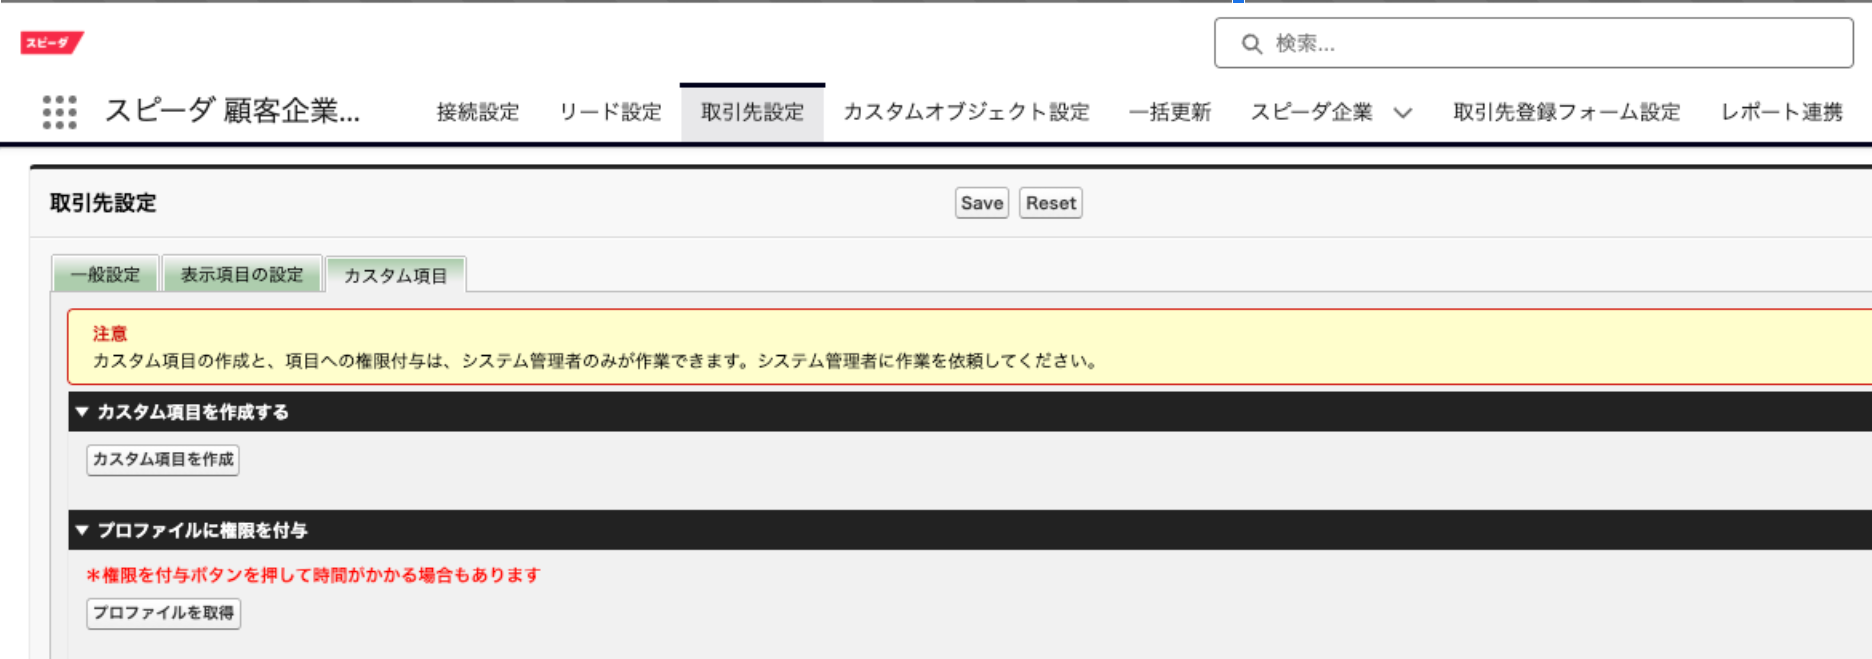Click the プロファイルを取得 button
This screenshot has height=659, width=1872.
[164, 613]
